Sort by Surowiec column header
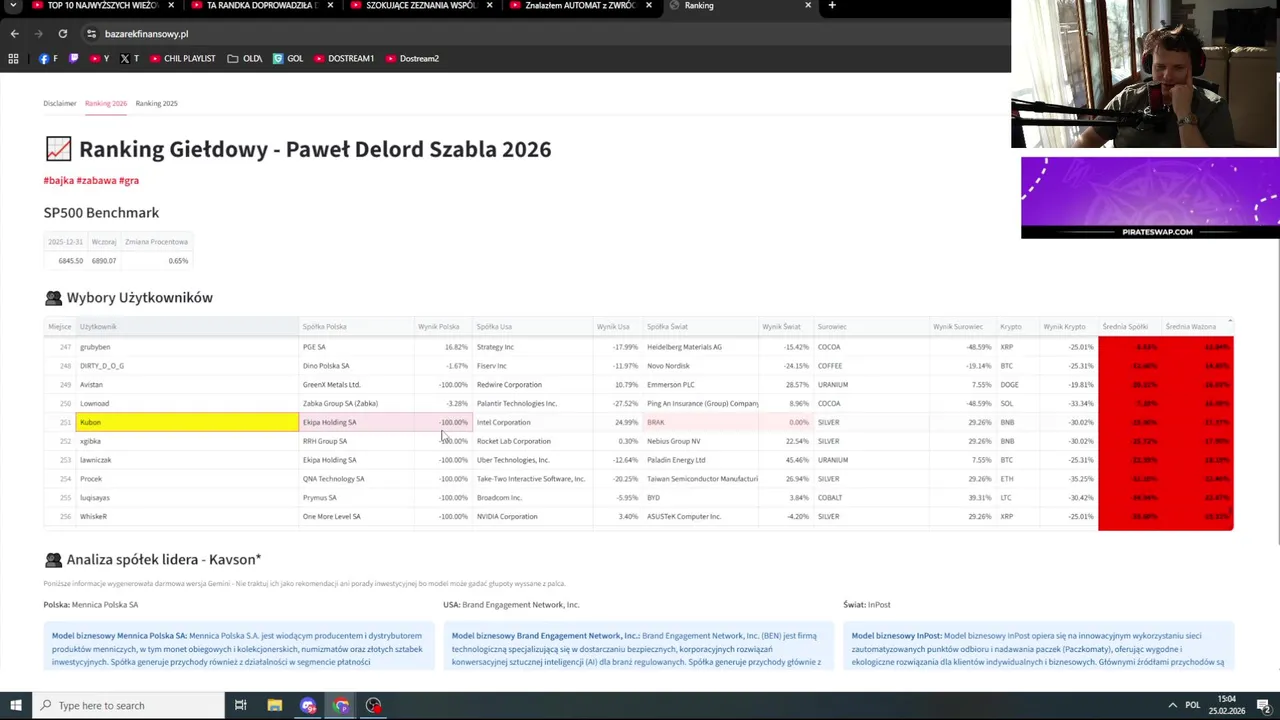This screenshot has width=1280, height=720. pos(871,327)
